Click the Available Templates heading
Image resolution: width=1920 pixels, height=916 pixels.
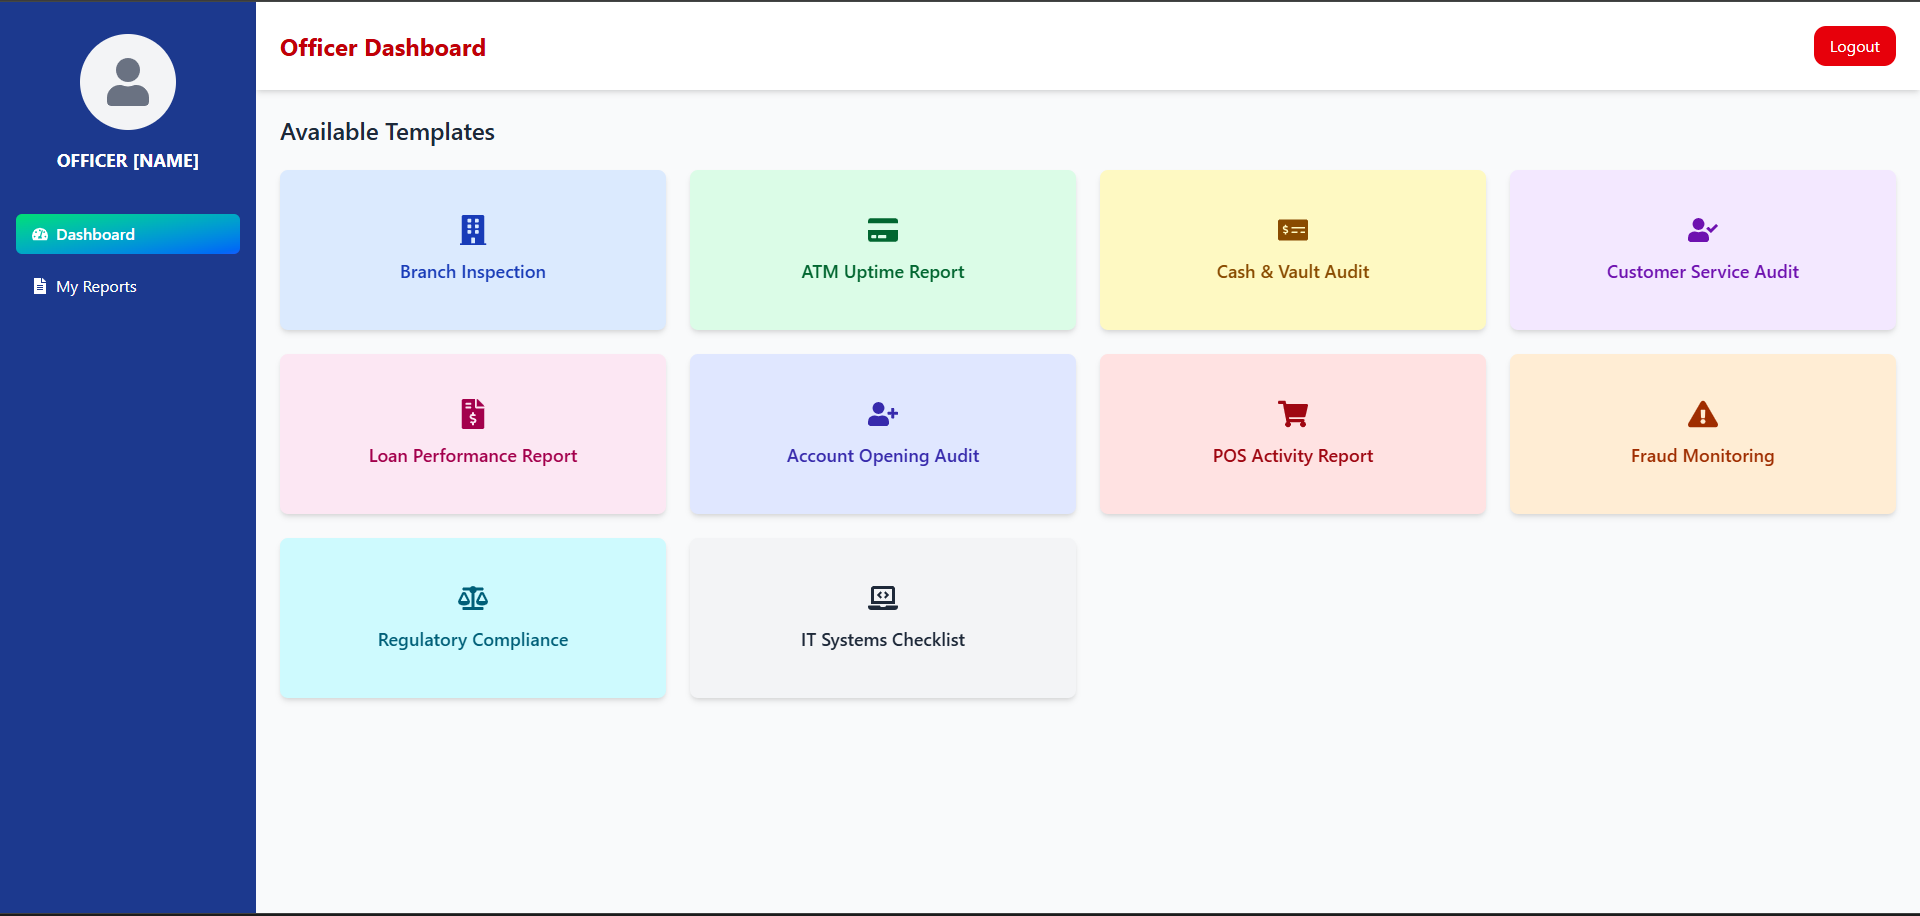387,132
